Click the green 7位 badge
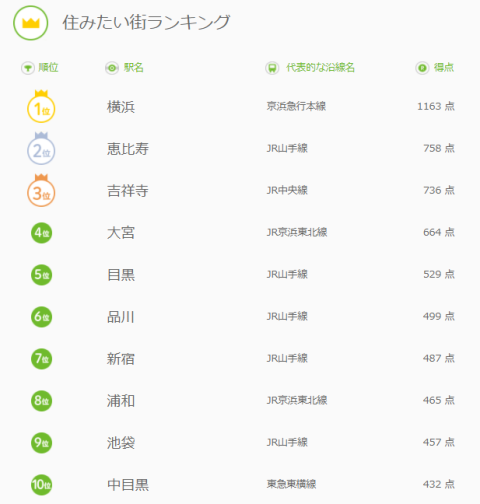Viewport: 480px width, 504px height. click(x=42, y=359)
